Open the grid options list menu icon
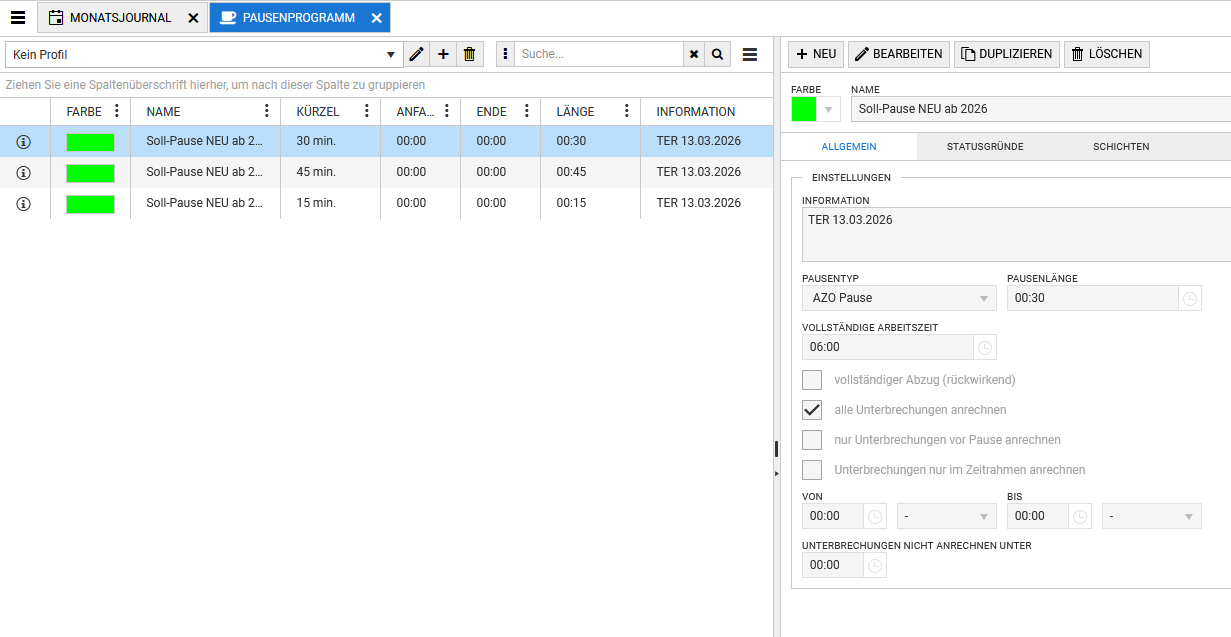1231x637 pixels. pyautogui.click(x=750, y=54)
